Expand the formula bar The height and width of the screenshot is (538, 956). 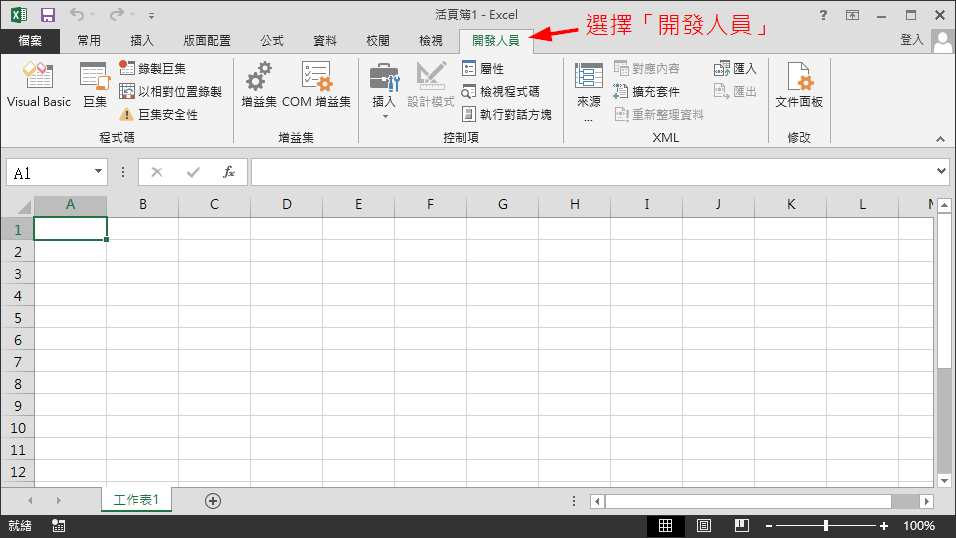point(941,171)
